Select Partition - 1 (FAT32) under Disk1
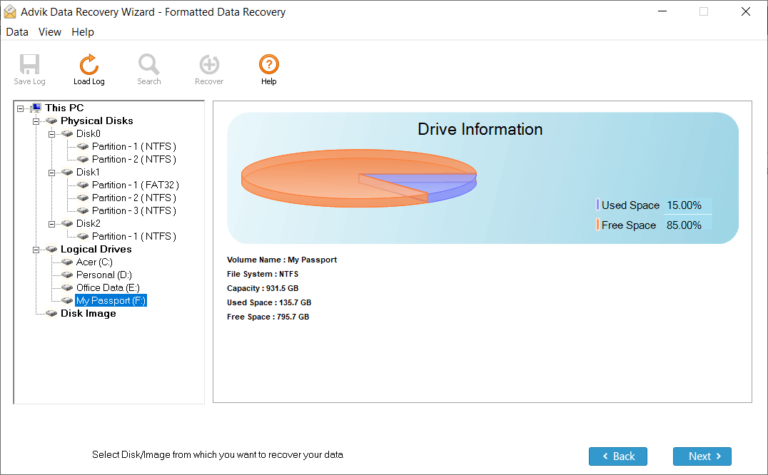This screenshot has width=768, height=475. click(x=135, y=185)
